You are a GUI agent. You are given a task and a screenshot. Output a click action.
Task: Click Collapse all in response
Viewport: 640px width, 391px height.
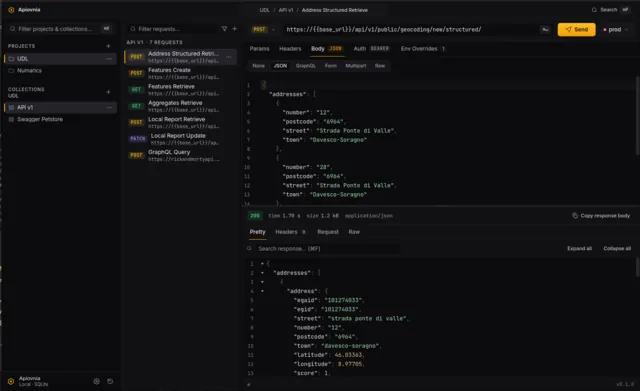click(x=617, y=249)
